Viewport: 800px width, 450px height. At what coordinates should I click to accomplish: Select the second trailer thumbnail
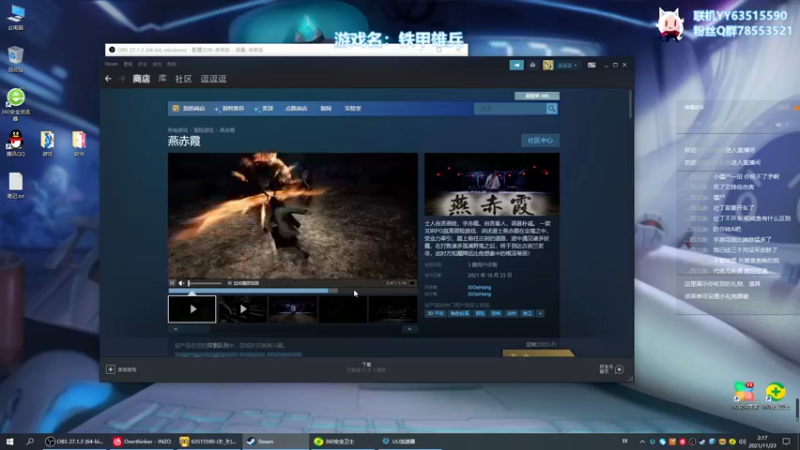pos(243,309)
